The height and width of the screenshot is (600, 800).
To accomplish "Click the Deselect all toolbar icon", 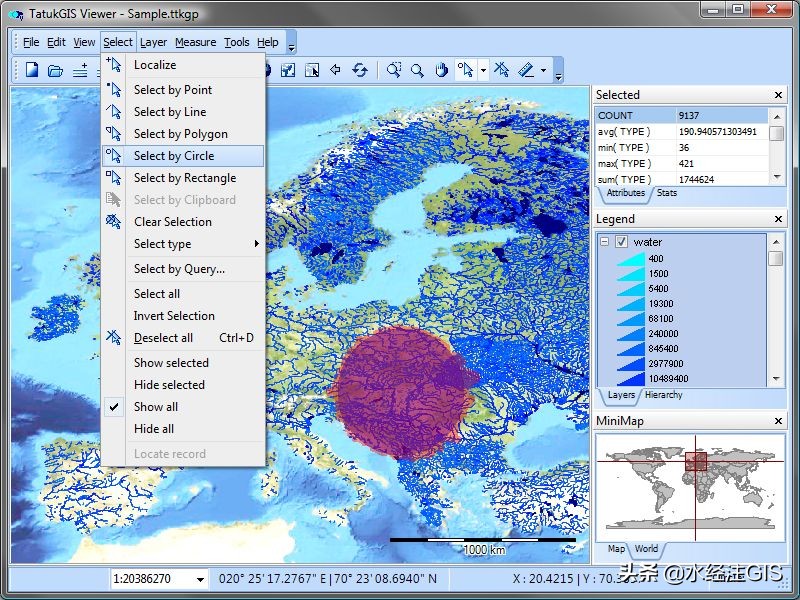I will [x=502, y=70].
